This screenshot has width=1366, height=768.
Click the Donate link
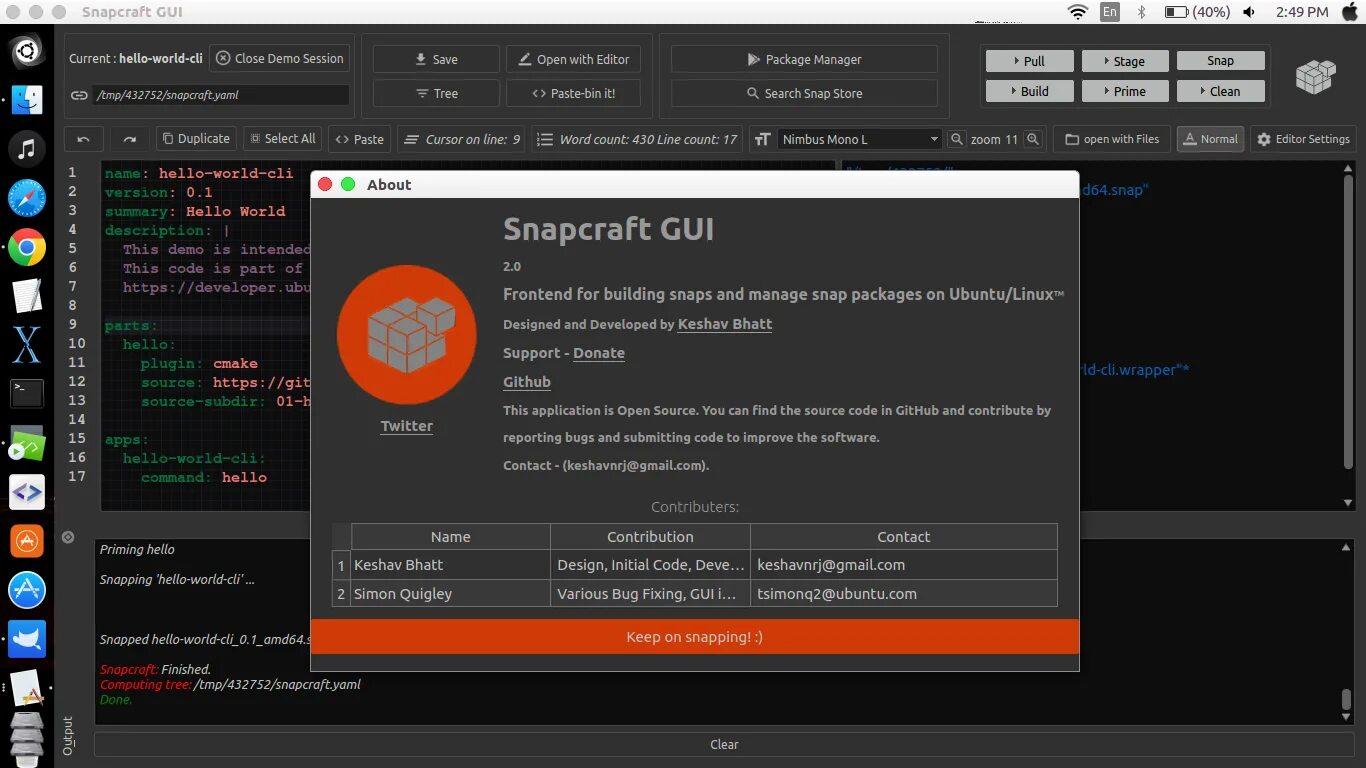(599, 353)
